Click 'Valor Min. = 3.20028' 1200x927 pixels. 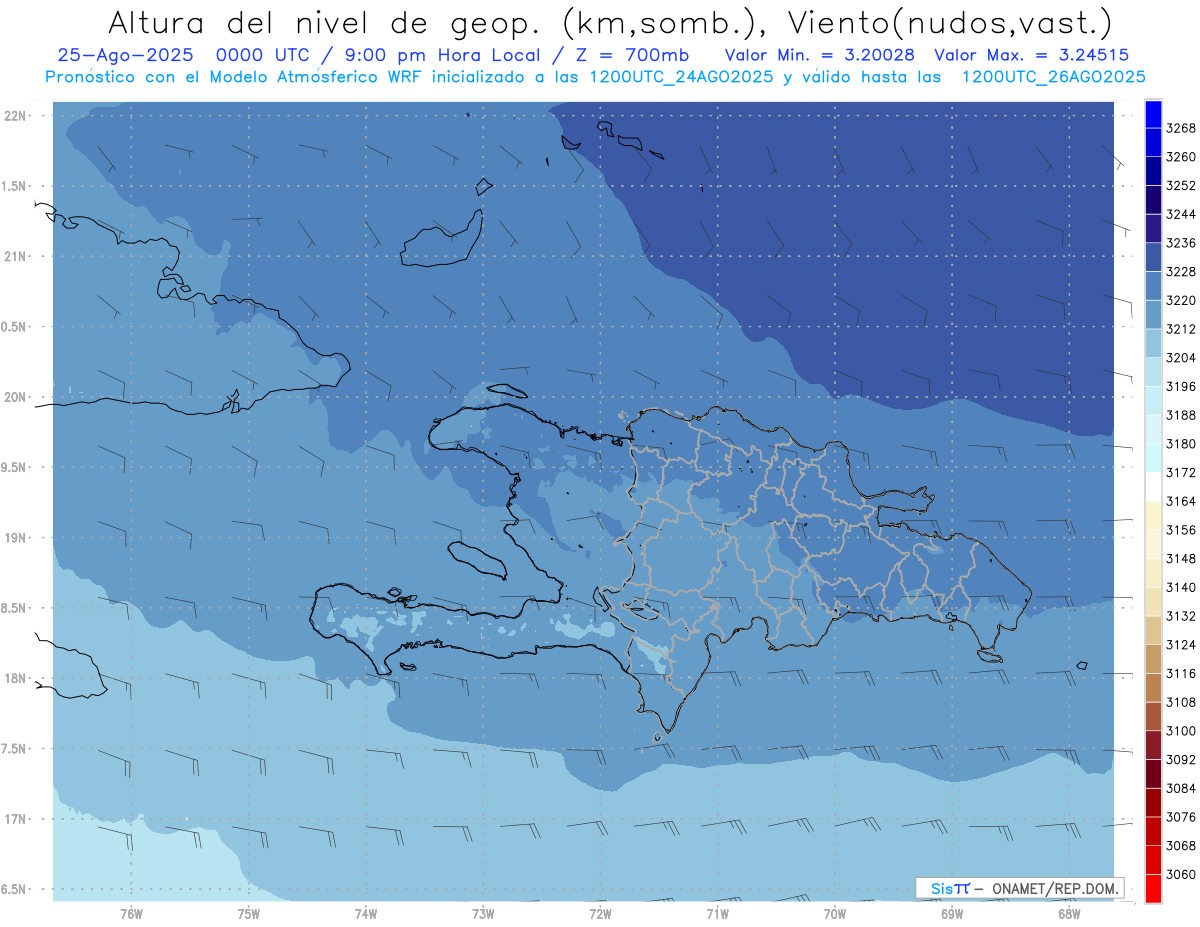click(x=819, y=55)
